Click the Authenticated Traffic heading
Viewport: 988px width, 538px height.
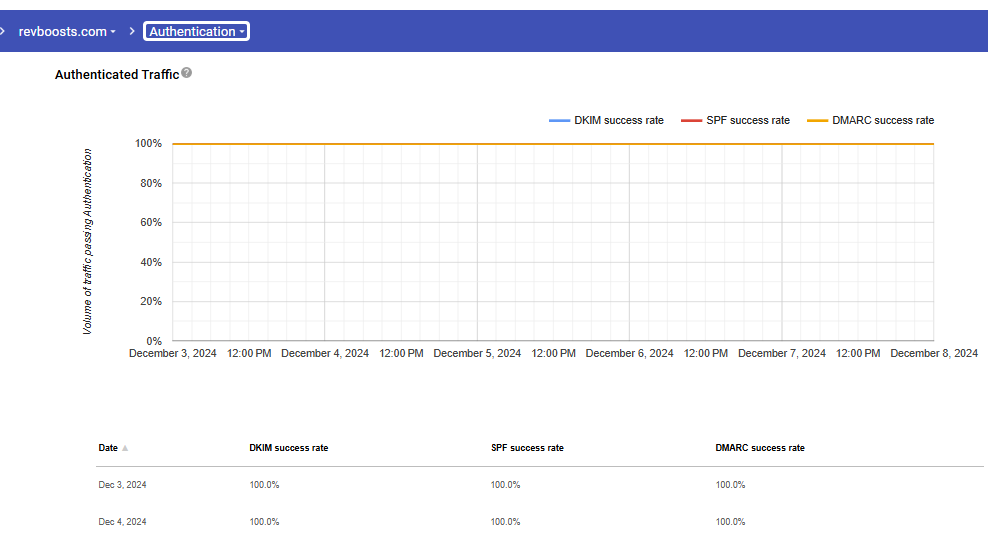point(116,74)
